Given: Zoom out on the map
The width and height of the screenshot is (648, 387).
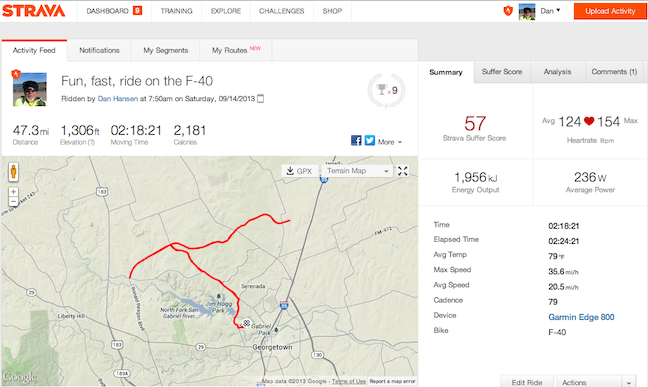Looking at the screenshot, I should coord(13,202).
